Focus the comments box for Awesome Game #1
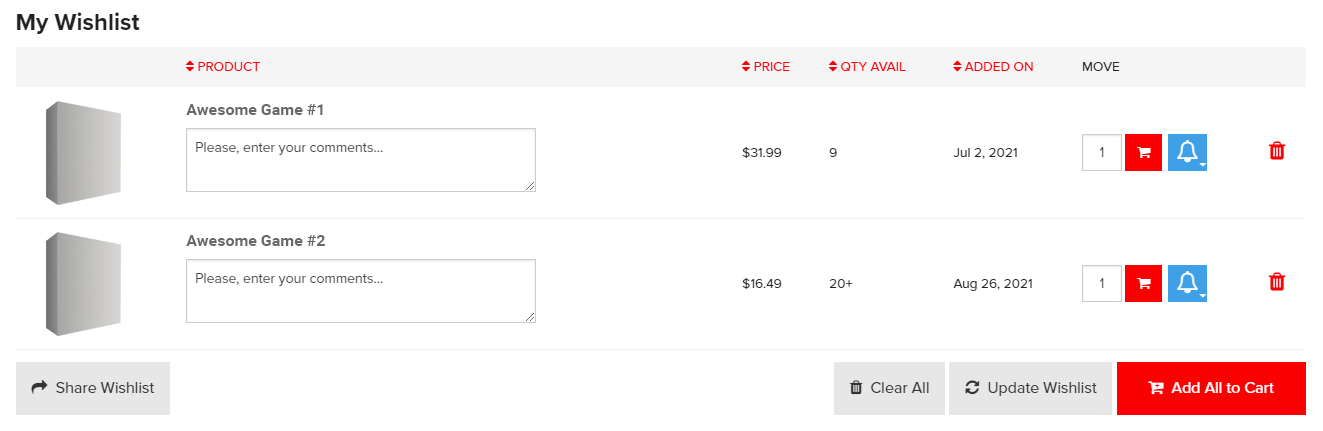The image size is (1323, 431). click(361, 160)
